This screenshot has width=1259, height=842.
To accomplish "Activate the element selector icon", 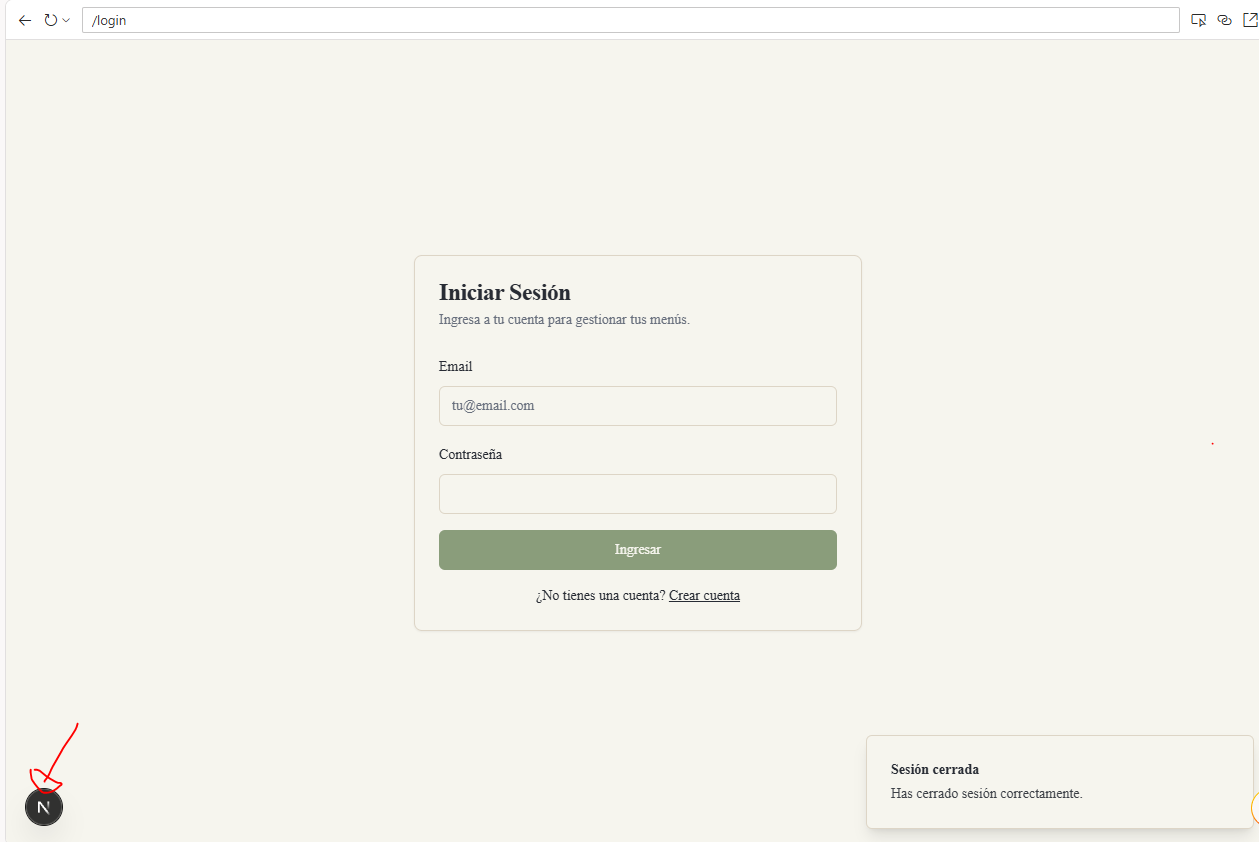I will 1199,20.
